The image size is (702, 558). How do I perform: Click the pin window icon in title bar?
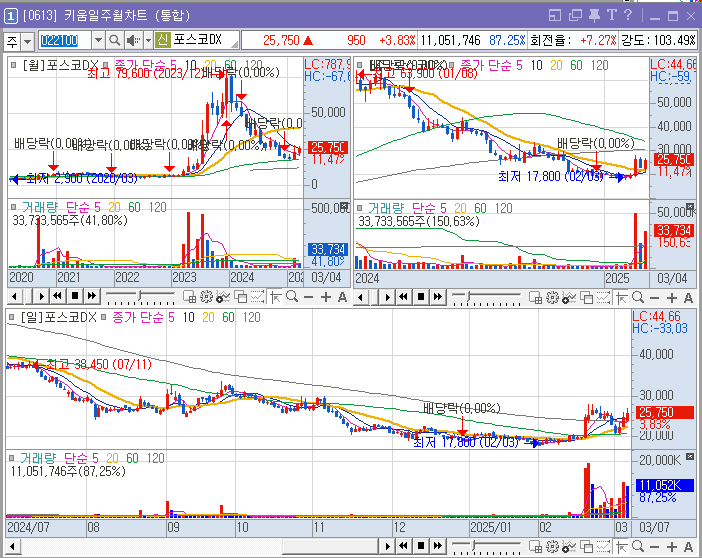click(x=594, y=16)
